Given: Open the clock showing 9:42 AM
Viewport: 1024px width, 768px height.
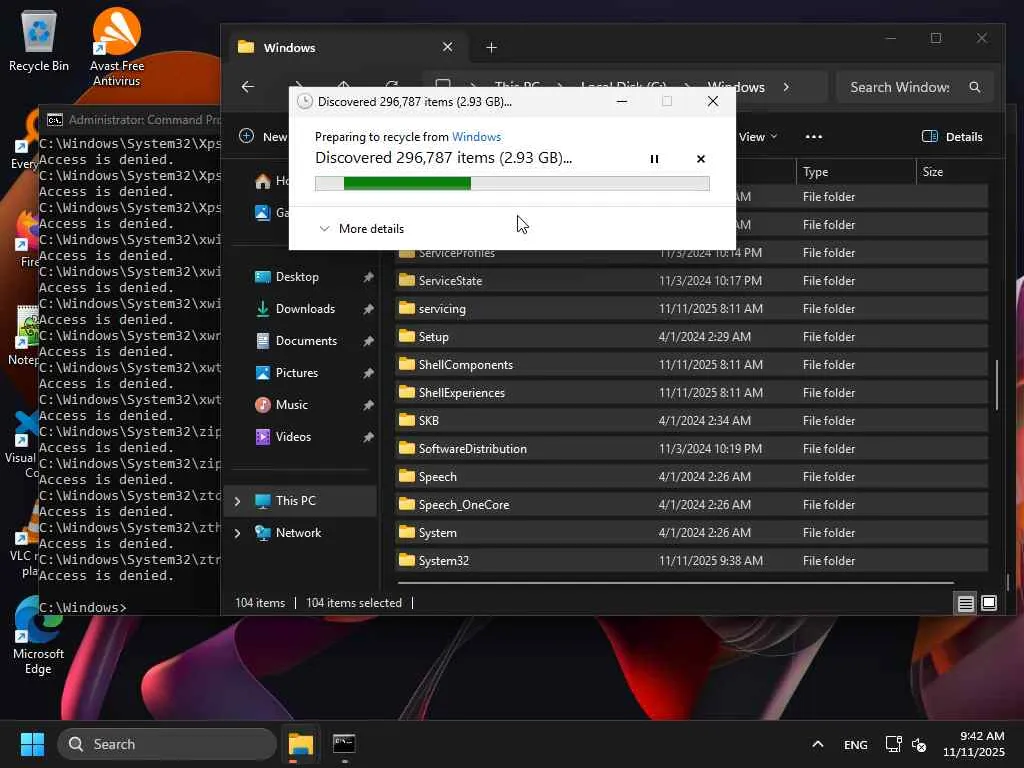Looking at the screenshot, I should (974, 744).
